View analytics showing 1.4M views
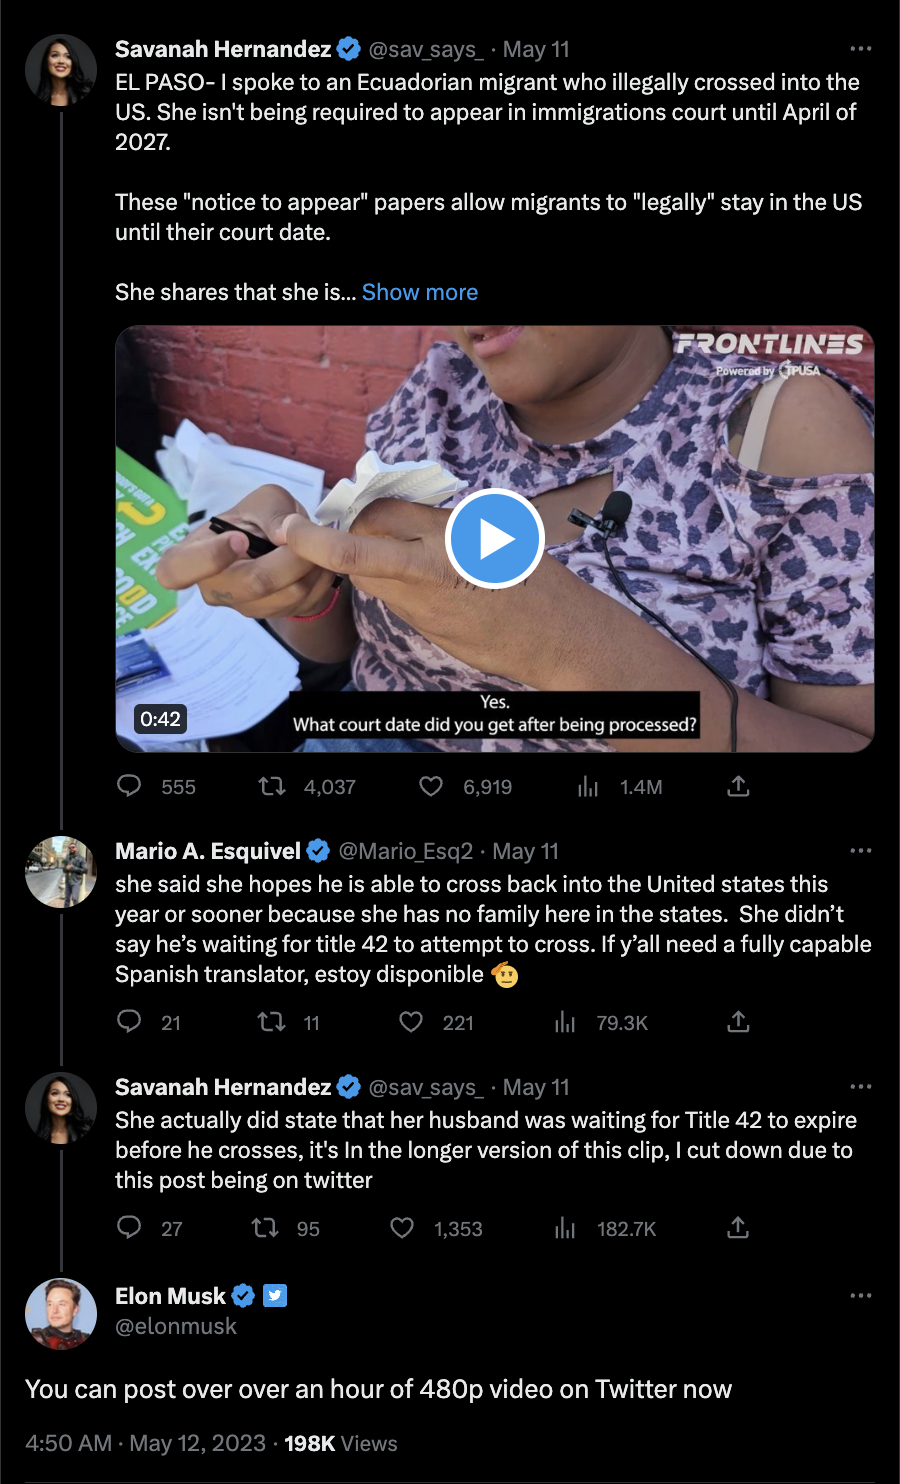900x1484 pixels. pos(588,787)
